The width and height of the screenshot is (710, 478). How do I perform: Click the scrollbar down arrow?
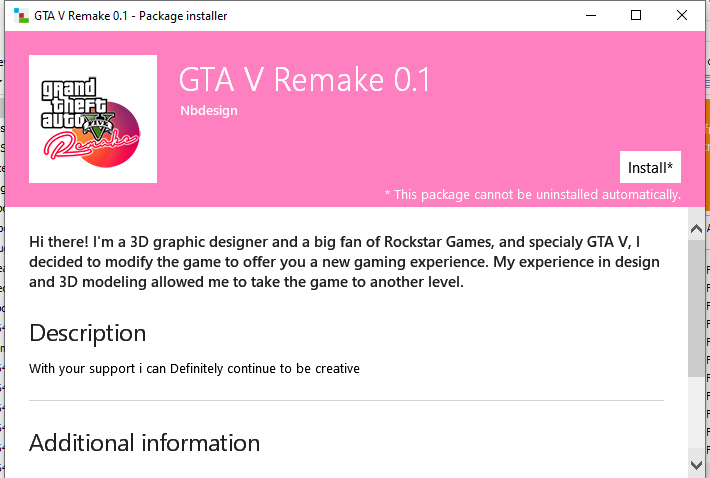(x=696, y=464)
